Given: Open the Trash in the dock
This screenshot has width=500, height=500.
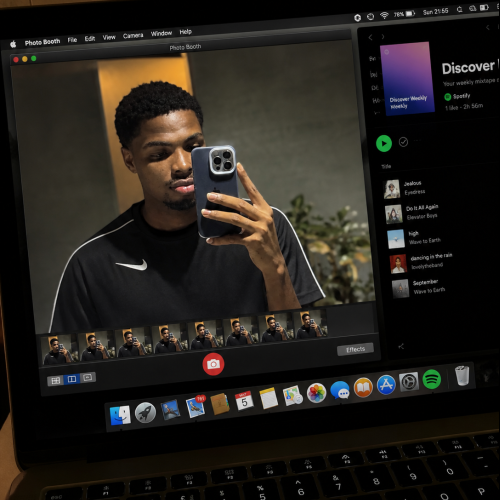Looking at the screenshot, I should [462, 376].
